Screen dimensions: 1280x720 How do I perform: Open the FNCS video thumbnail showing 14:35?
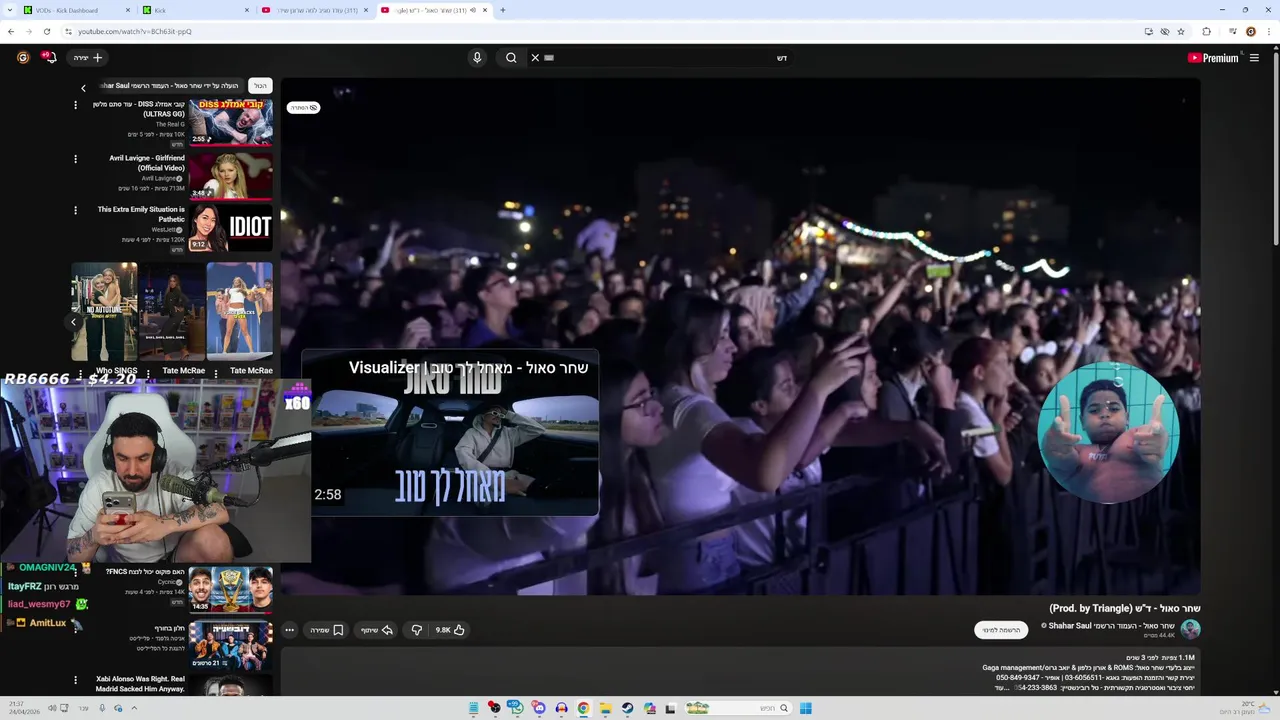tap(231, 589)
